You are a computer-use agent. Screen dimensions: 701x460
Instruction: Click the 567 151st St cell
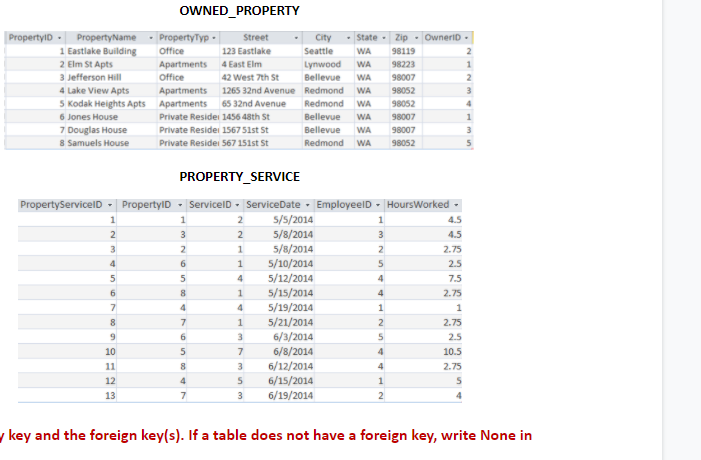(x=261, y=143)
